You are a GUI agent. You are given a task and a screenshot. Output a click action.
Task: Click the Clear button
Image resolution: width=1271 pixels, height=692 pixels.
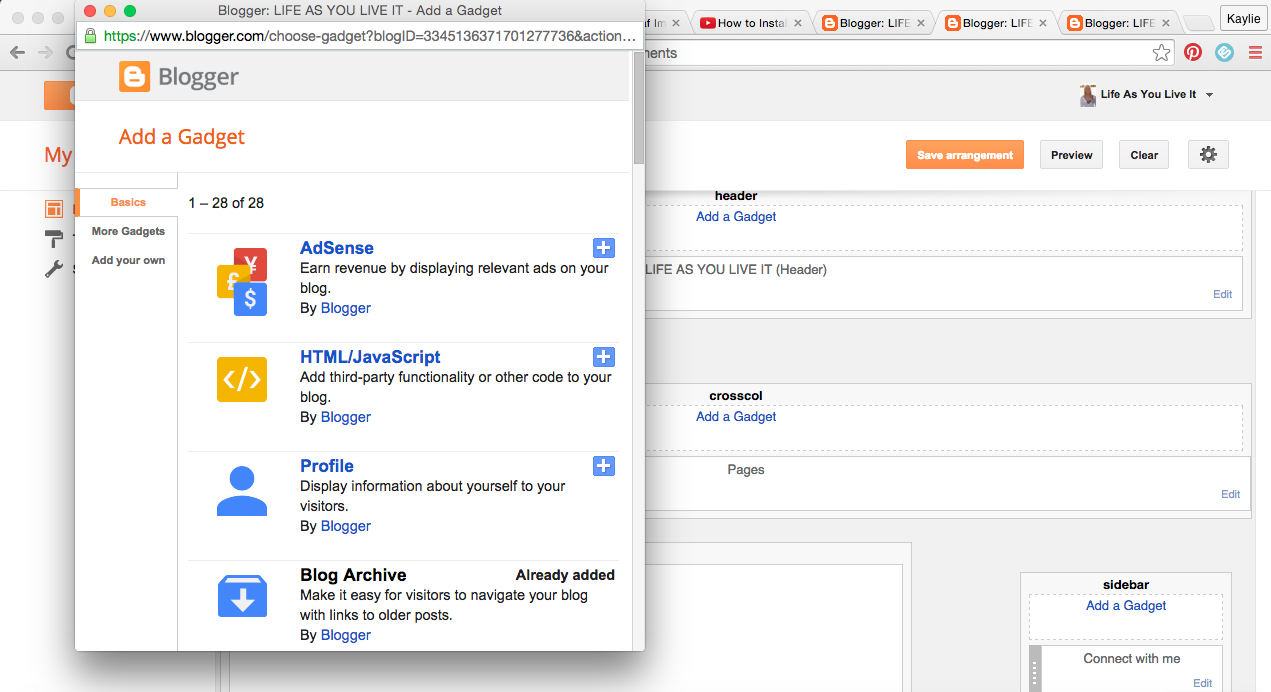(1144, 155)
